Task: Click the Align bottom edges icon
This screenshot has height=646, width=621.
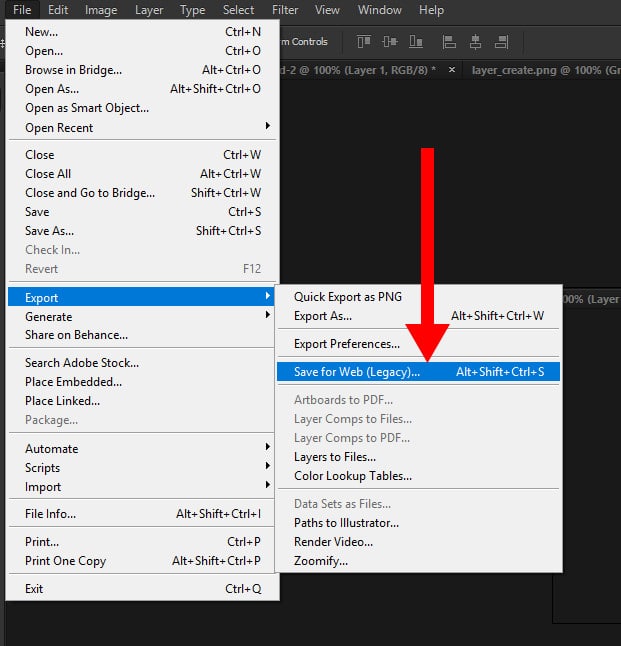Action: pos(416,42)
